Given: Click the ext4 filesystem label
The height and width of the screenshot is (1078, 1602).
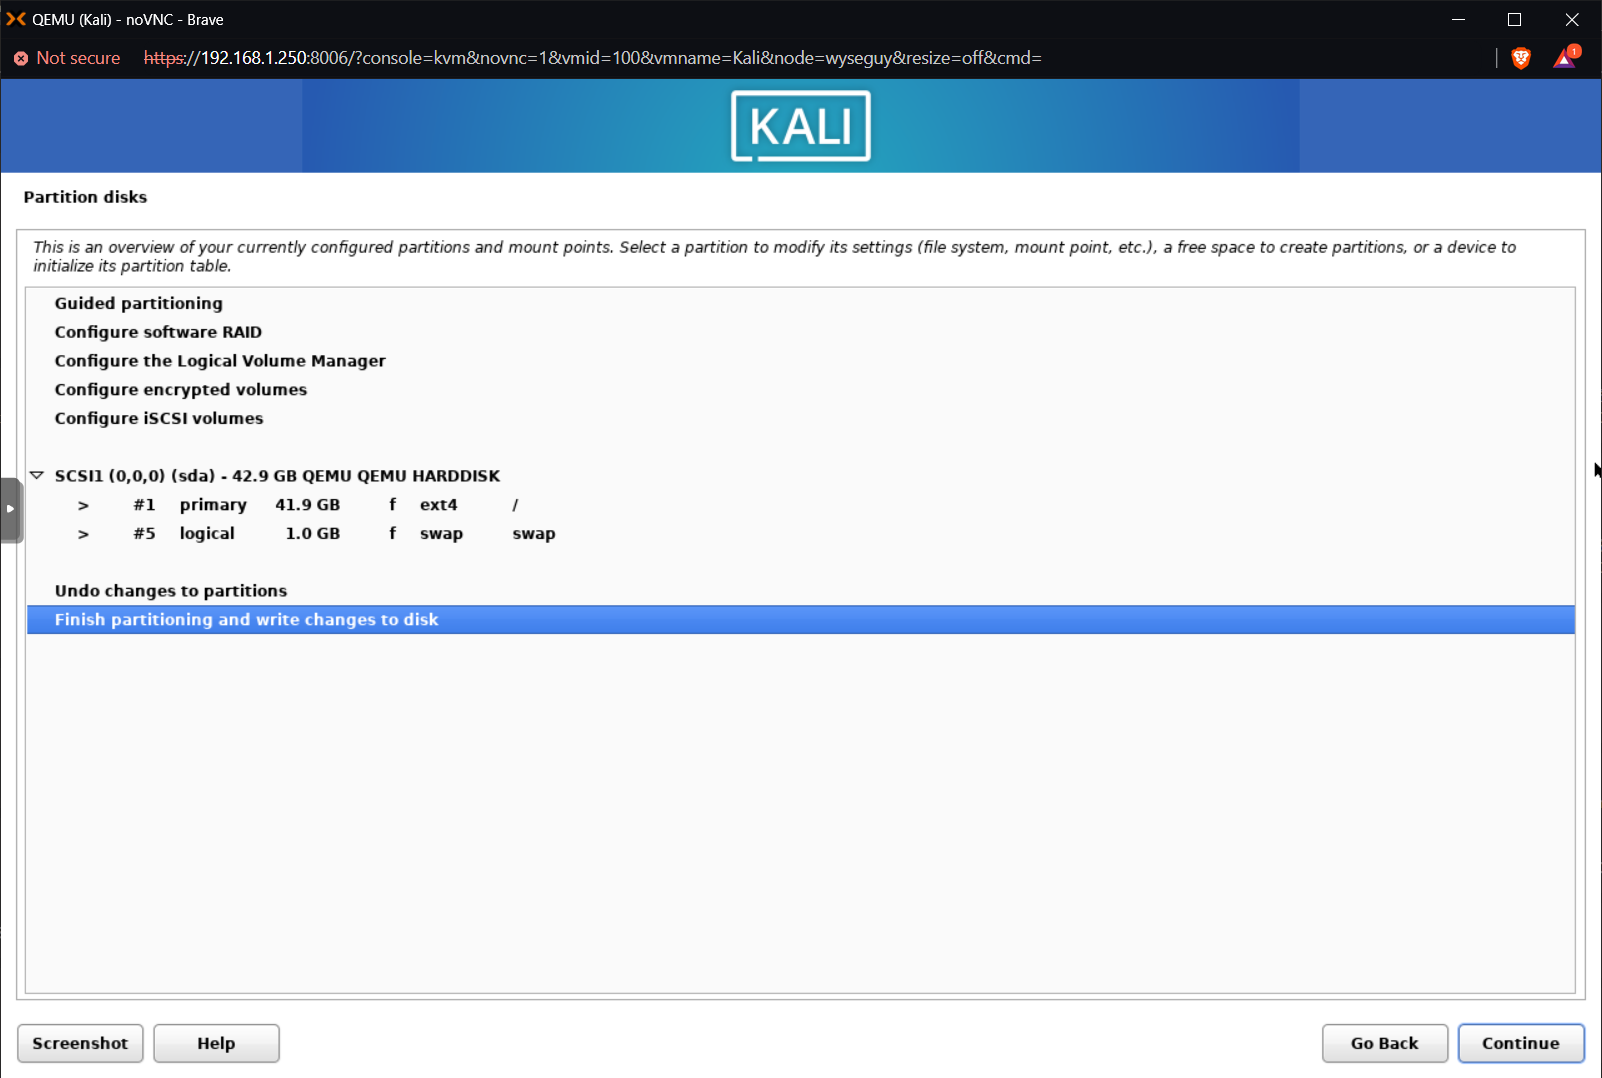Looking at the screenshot, I should coord(438,505).
